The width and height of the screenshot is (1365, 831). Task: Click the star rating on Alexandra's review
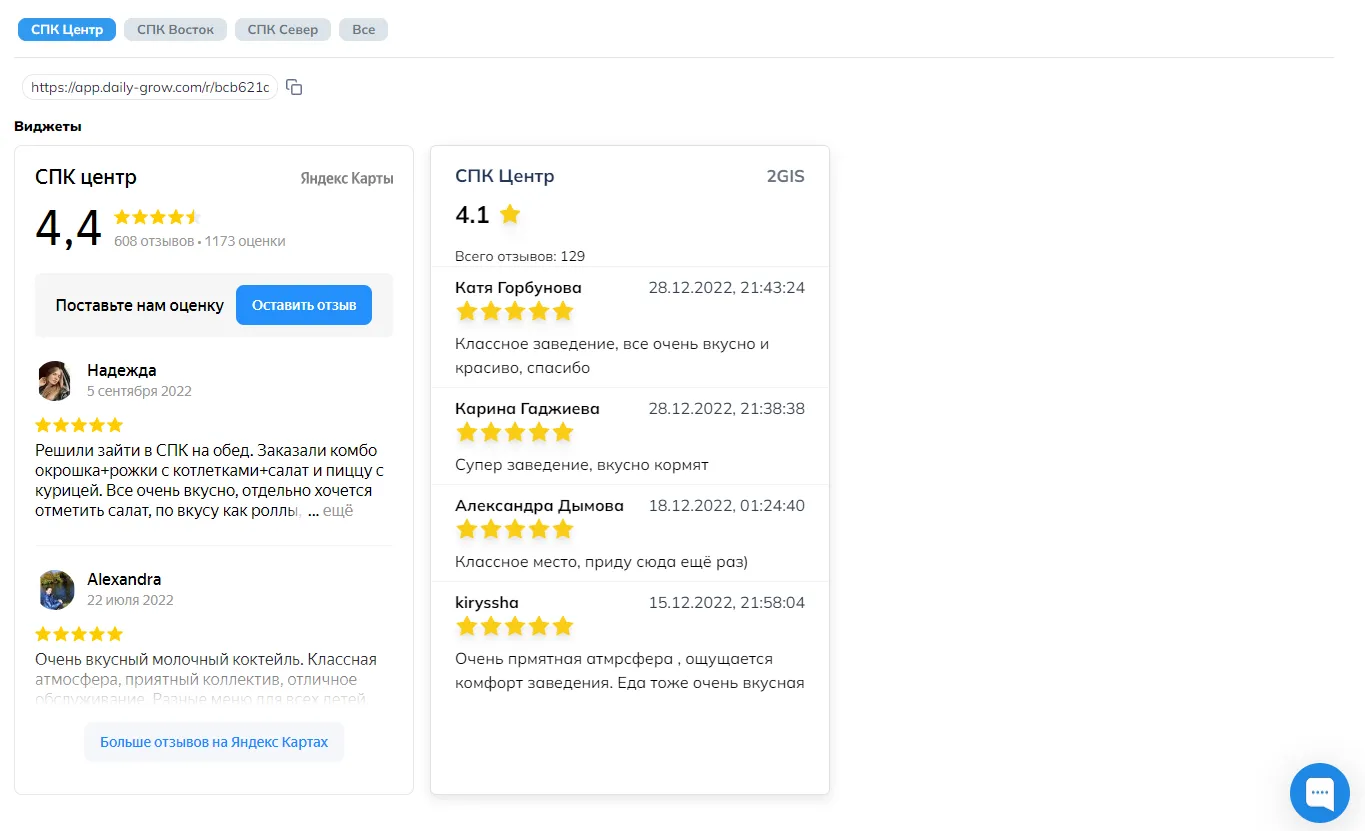pyautogui.click(x=79, y=634)
